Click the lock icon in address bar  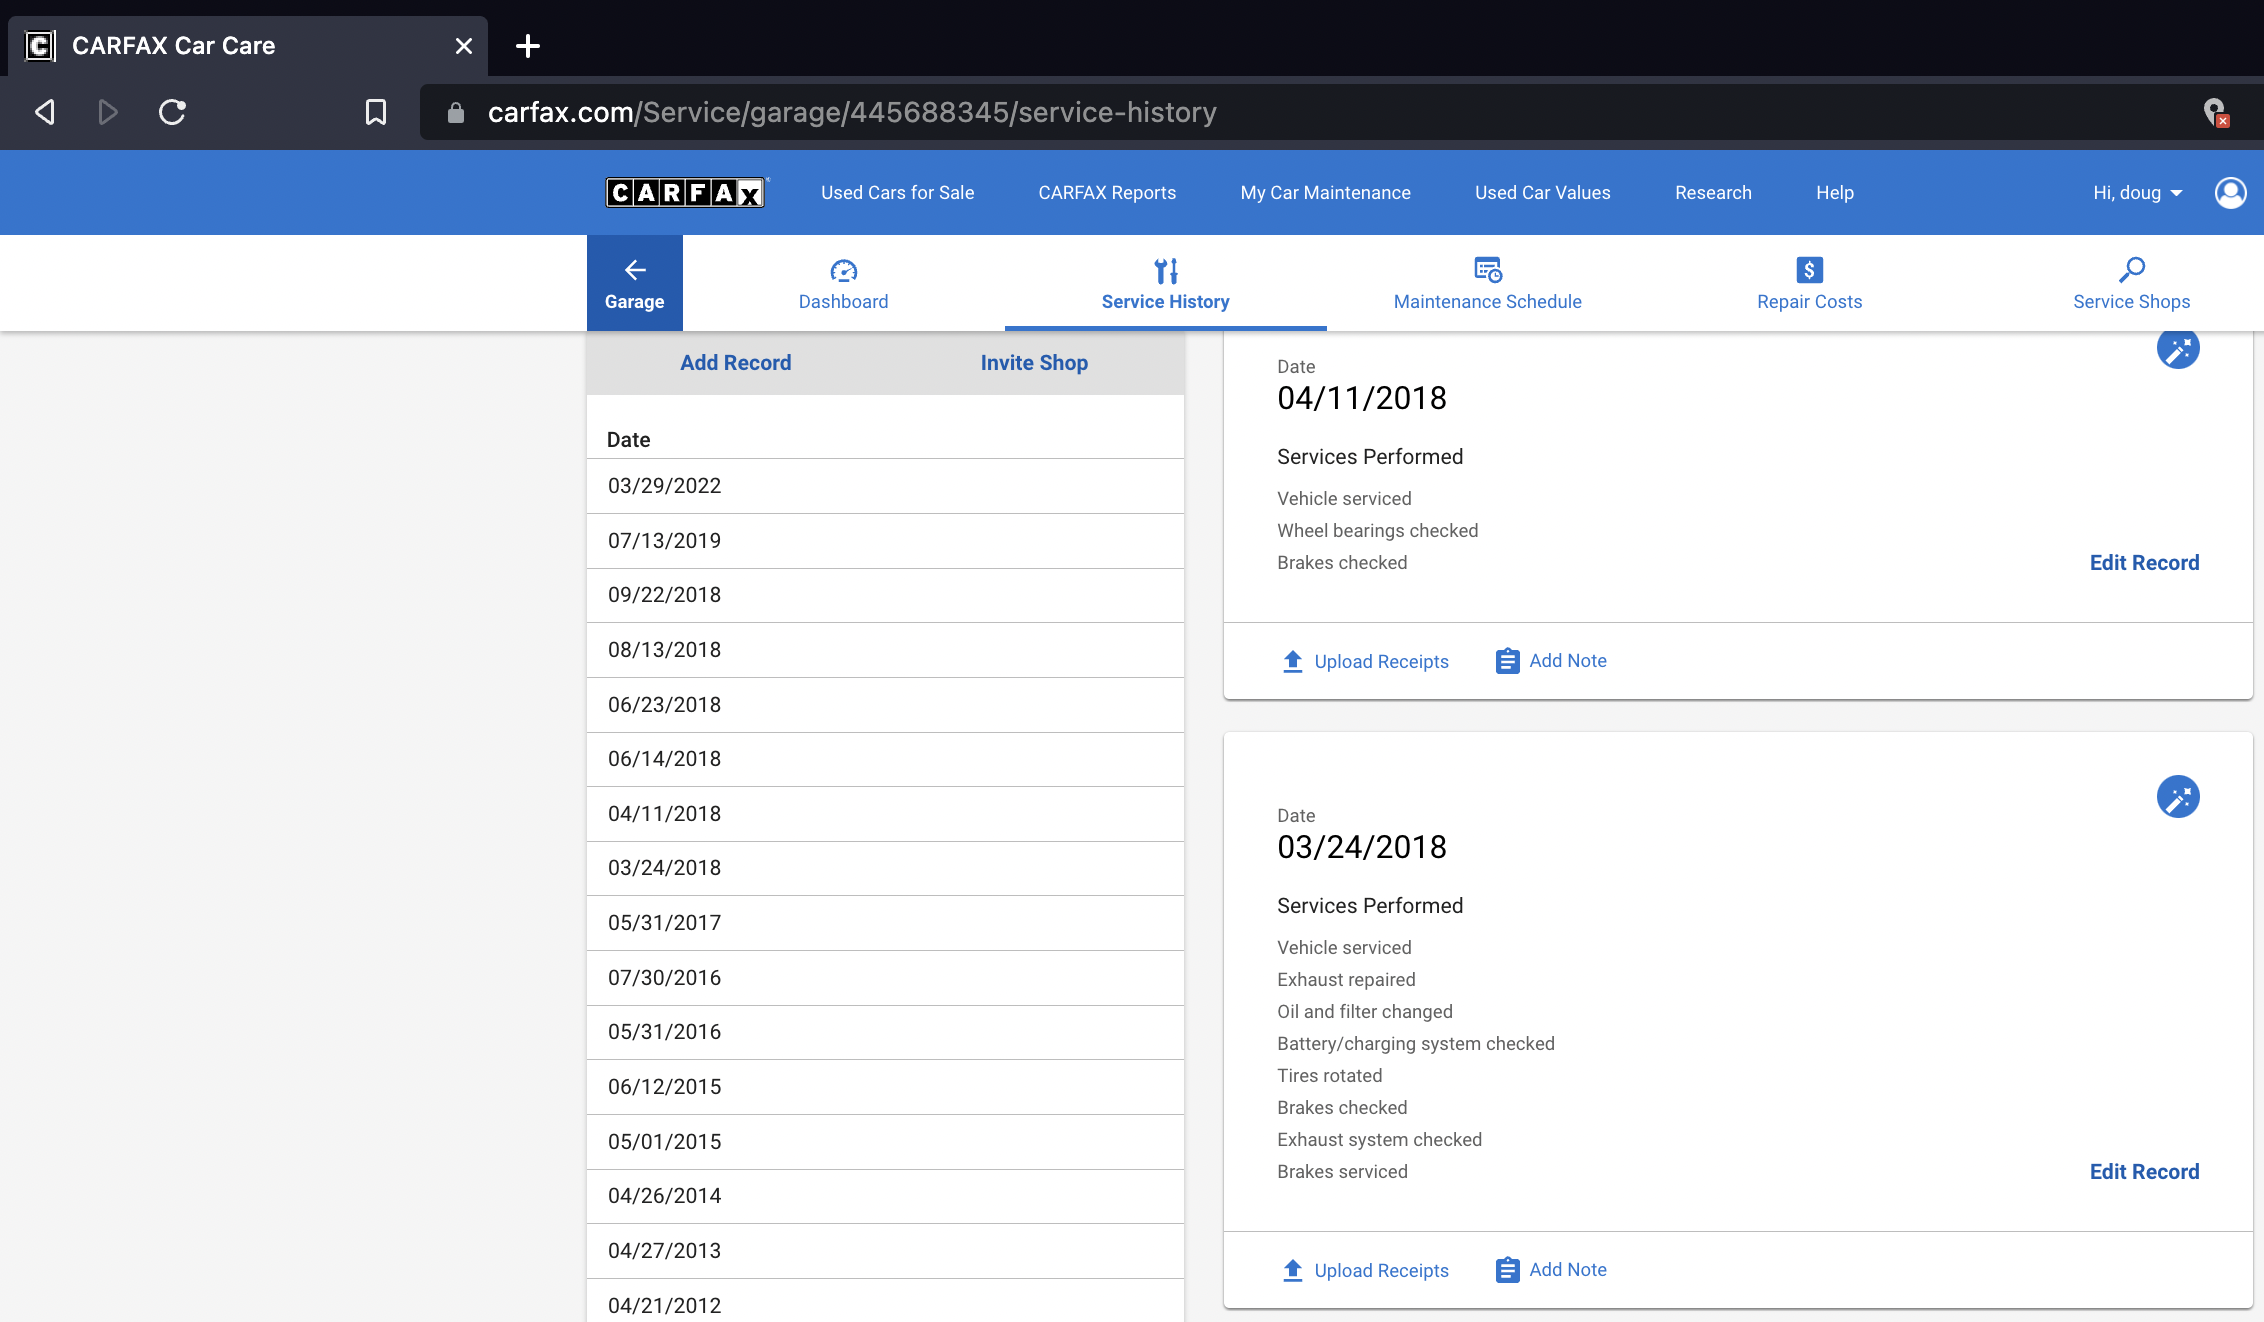pos(456,113)
